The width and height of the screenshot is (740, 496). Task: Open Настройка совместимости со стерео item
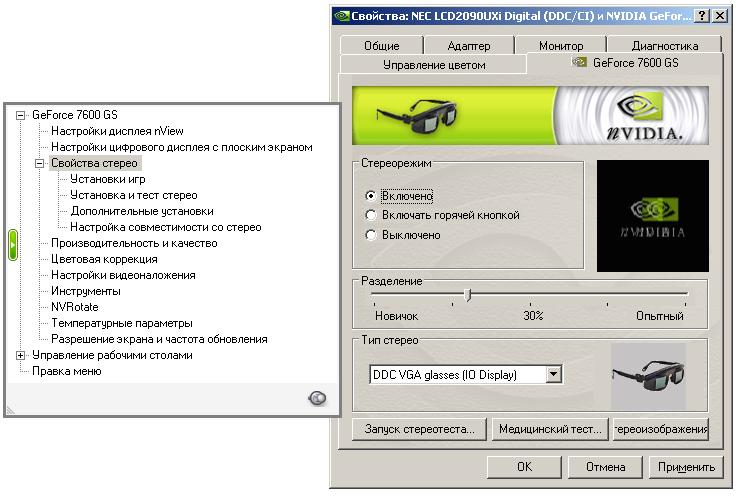click(166, 227)
